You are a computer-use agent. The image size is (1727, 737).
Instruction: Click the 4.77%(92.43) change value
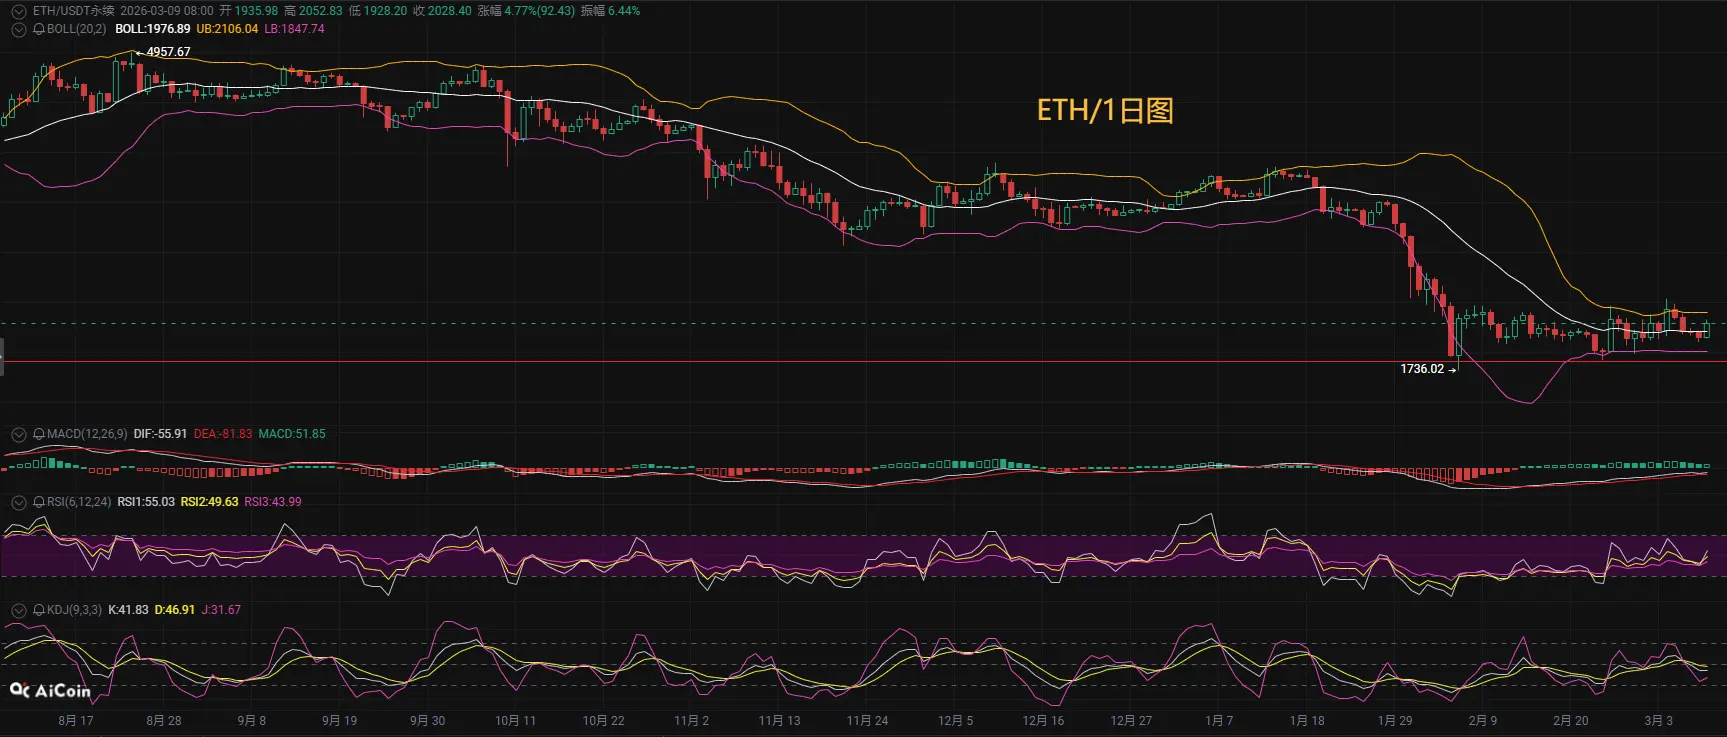pyautogui.click(x=540, y=11)
